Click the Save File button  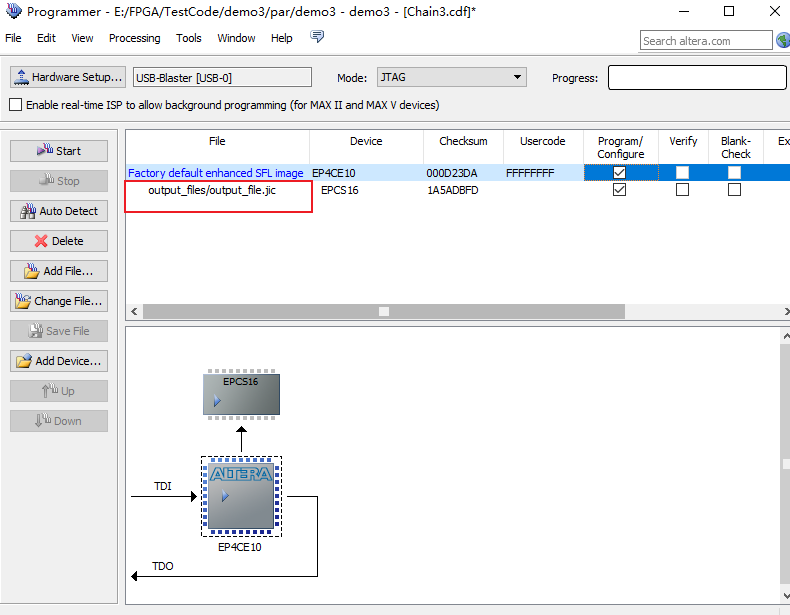(59, 331)
